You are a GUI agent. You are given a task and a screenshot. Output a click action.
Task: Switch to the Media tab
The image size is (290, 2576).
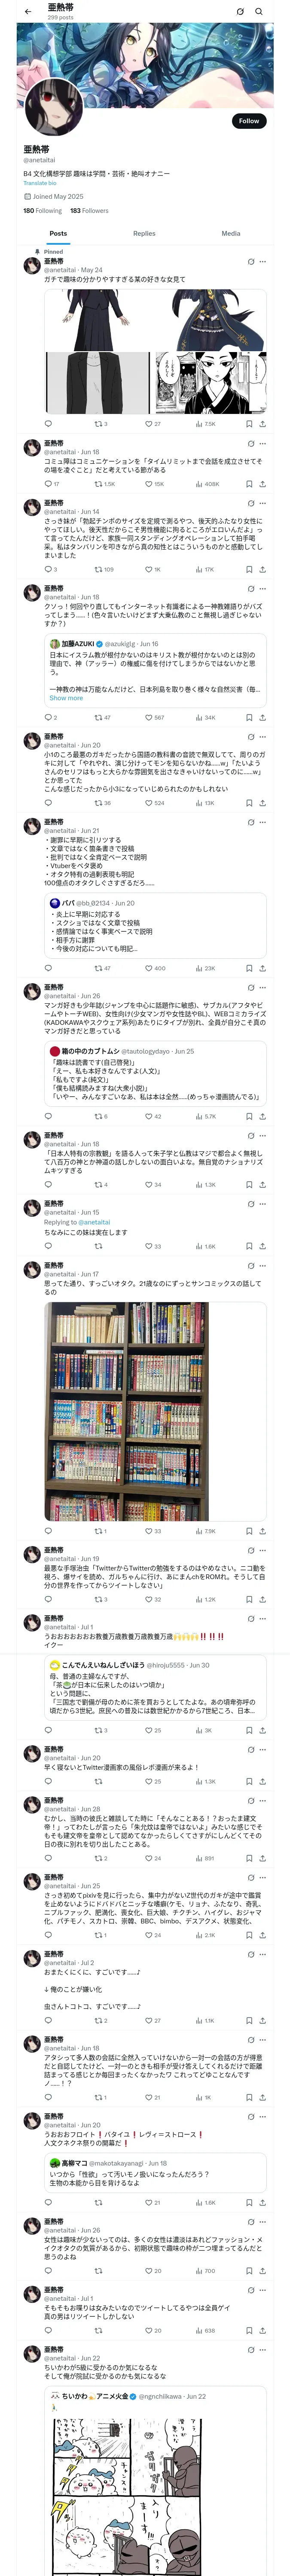231,233
